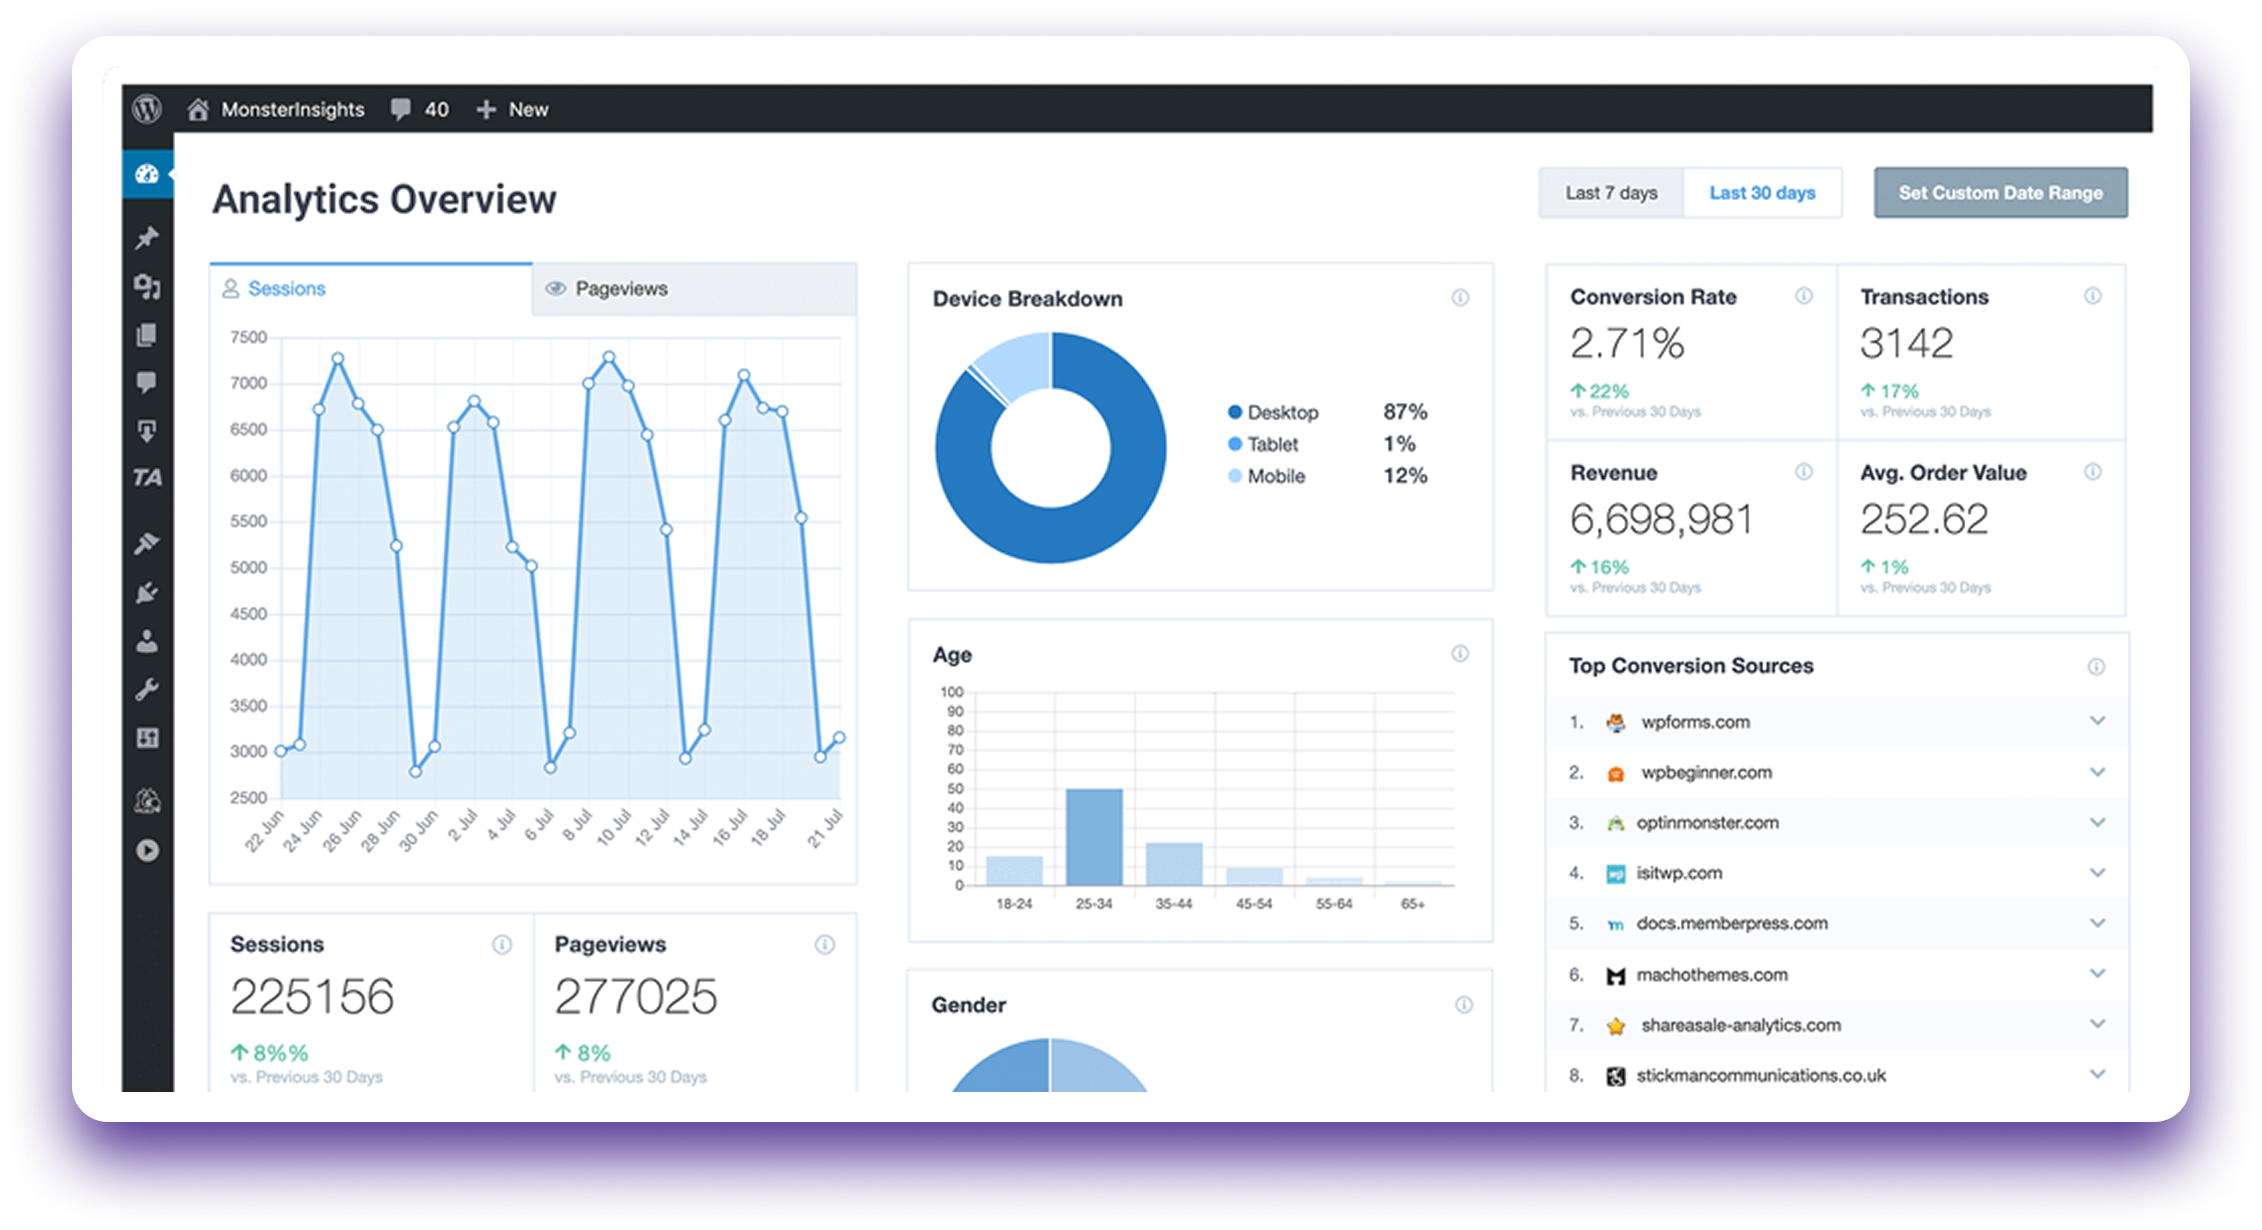
Task: Select the Last 30 days range
Action: click(1762, 193)
